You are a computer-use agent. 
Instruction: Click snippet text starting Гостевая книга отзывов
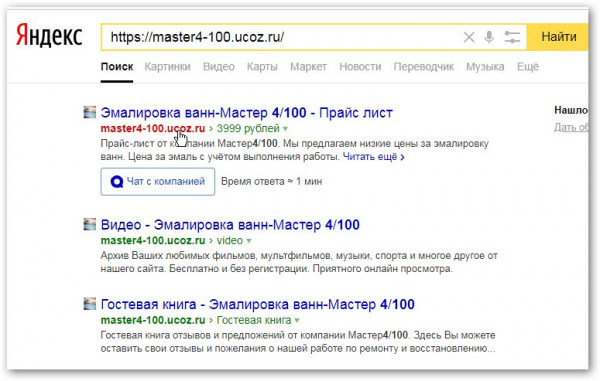click(x=298, y=342)
